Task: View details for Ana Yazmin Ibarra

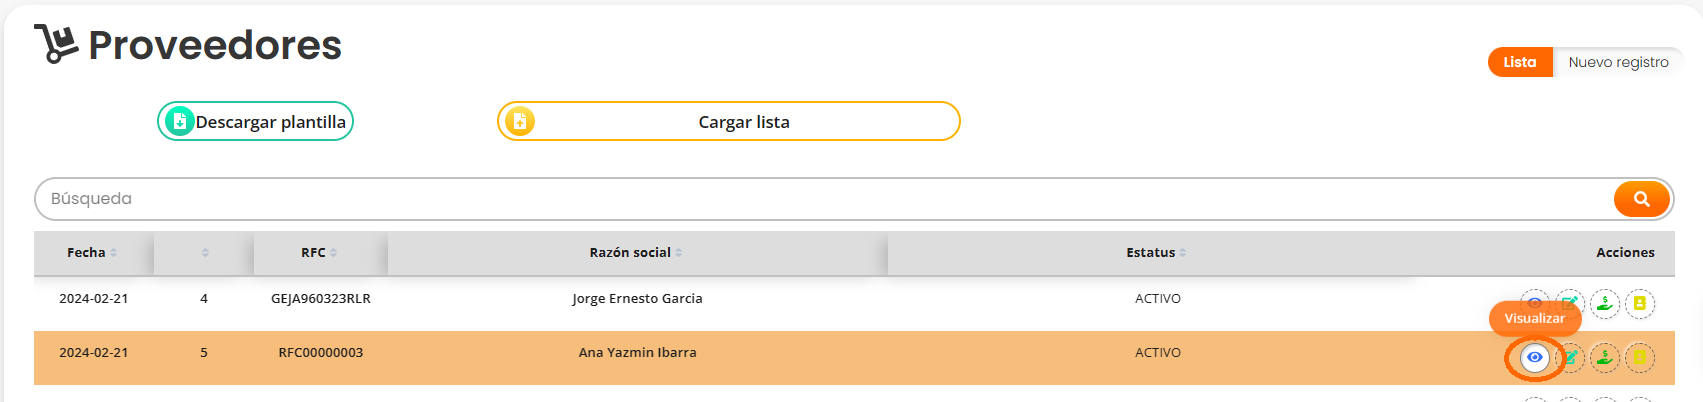Action: click(1534, 357)
